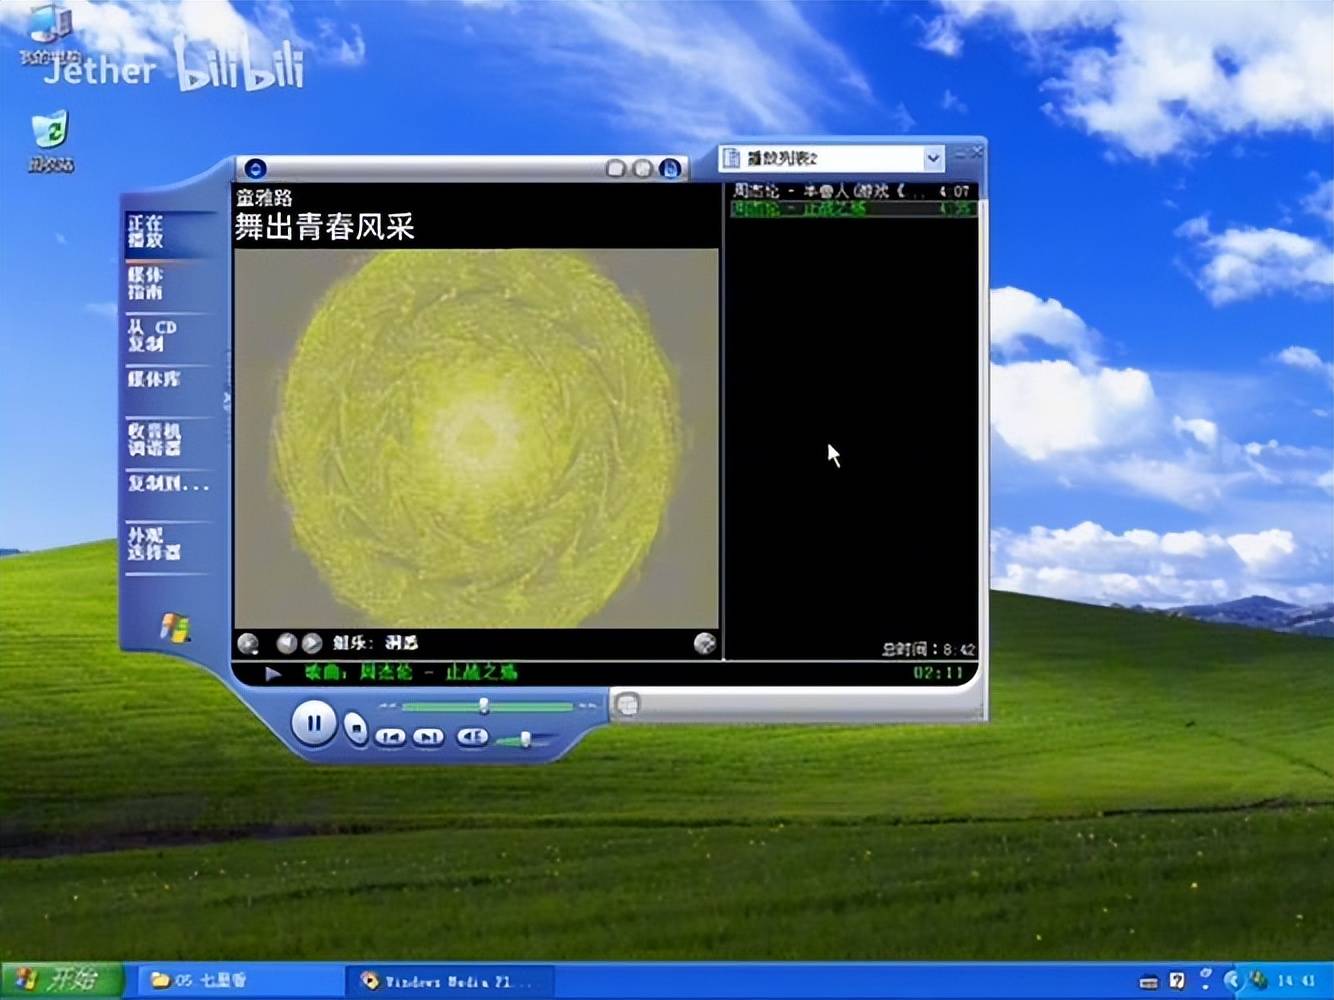Click the volume slider handle
This screenshot has width=1334, height=1000.
(525, 740)
